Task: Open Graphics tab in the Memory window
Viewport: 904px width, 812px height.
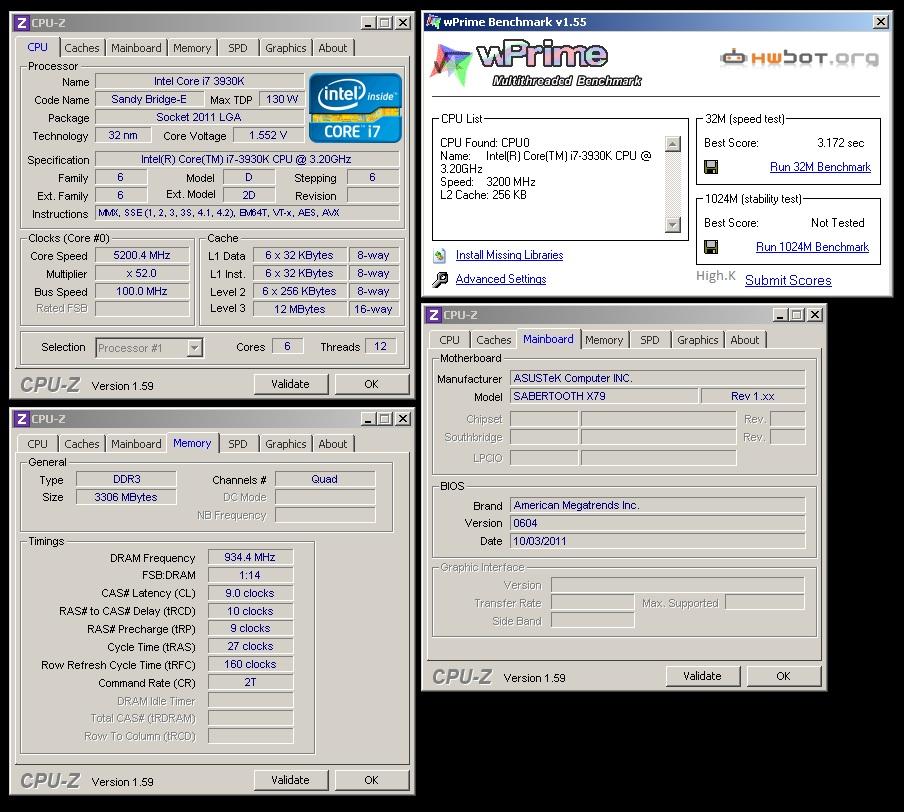Action: point(285,444)
